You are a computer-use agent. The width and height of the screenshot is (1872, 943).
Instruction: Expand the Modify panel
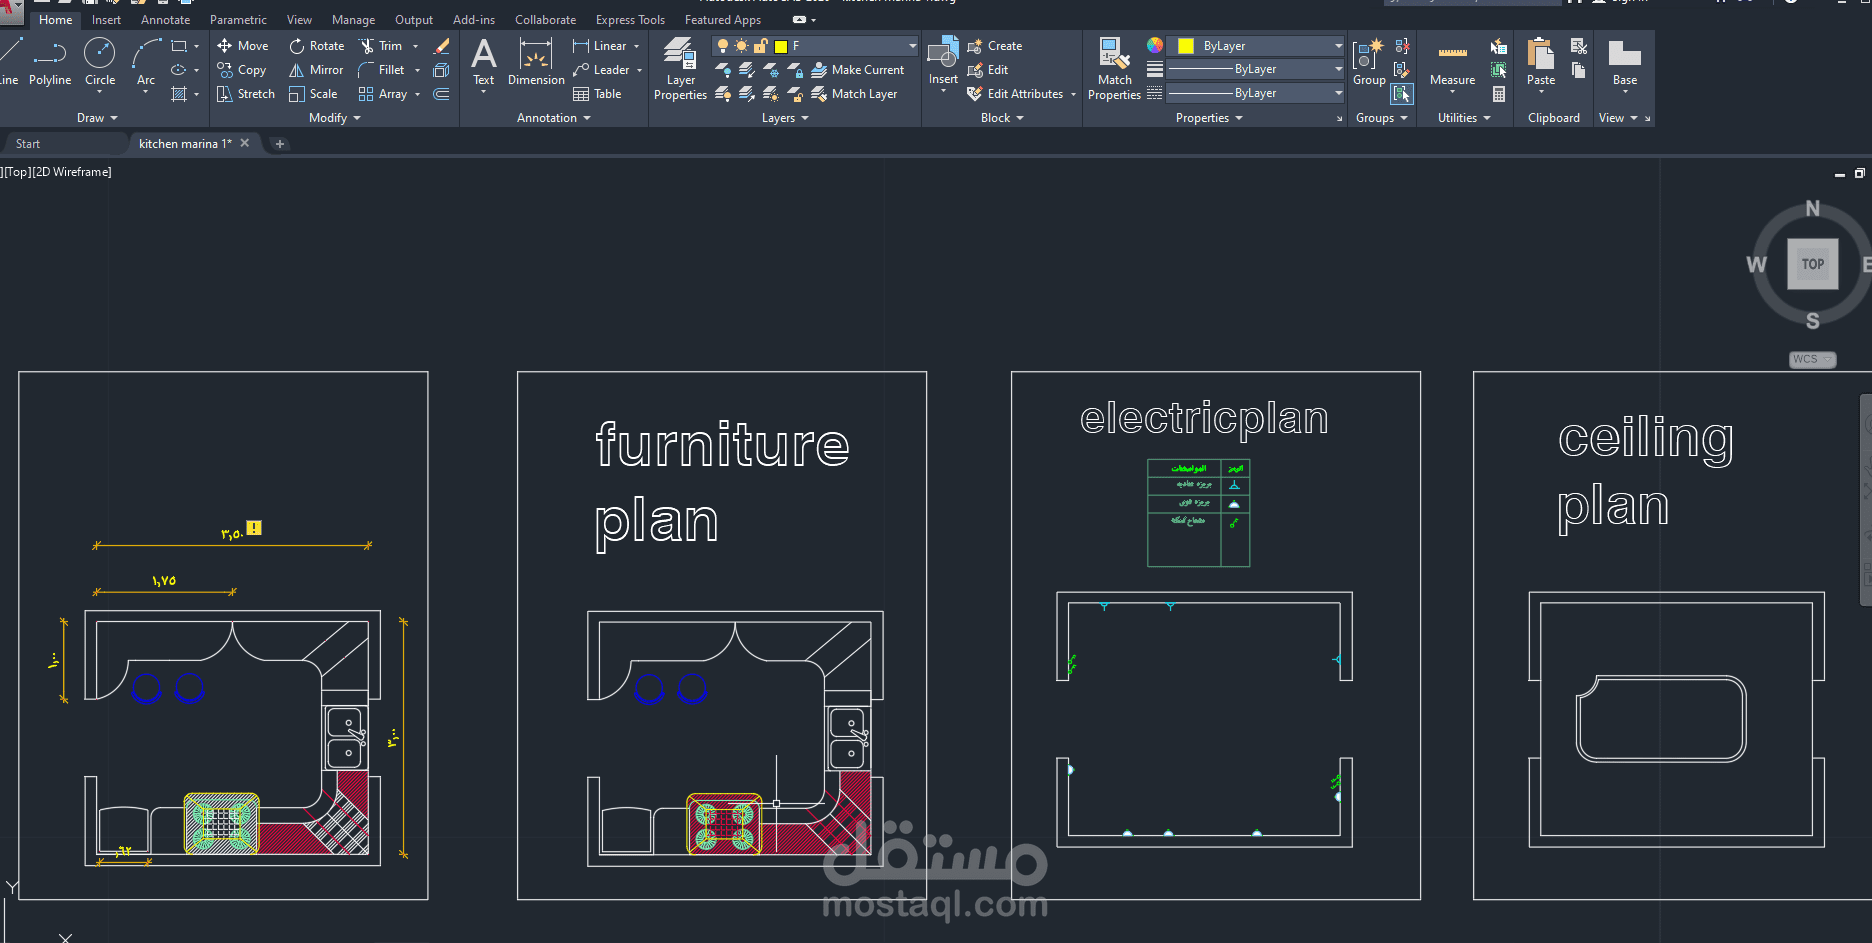point(335,118)
